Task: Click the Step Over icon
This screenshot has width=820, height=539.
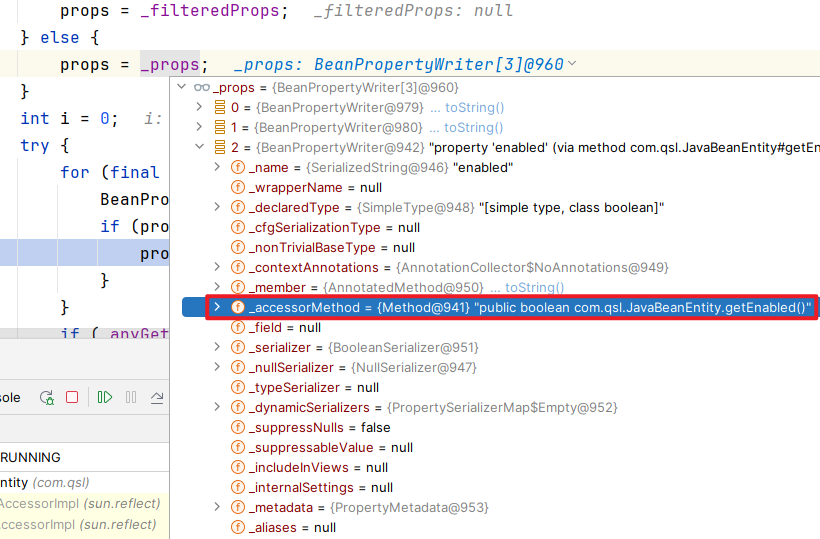Action: pyautogui.click(x=157, y=397)
